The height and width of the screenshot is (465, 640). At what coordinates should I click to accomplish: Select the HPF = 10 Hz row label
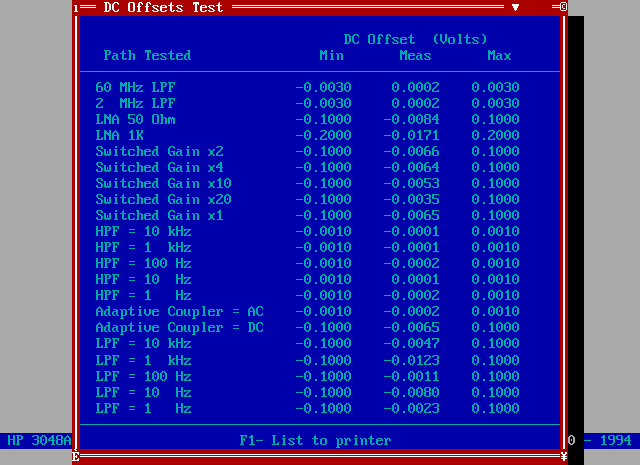[143, 280]
